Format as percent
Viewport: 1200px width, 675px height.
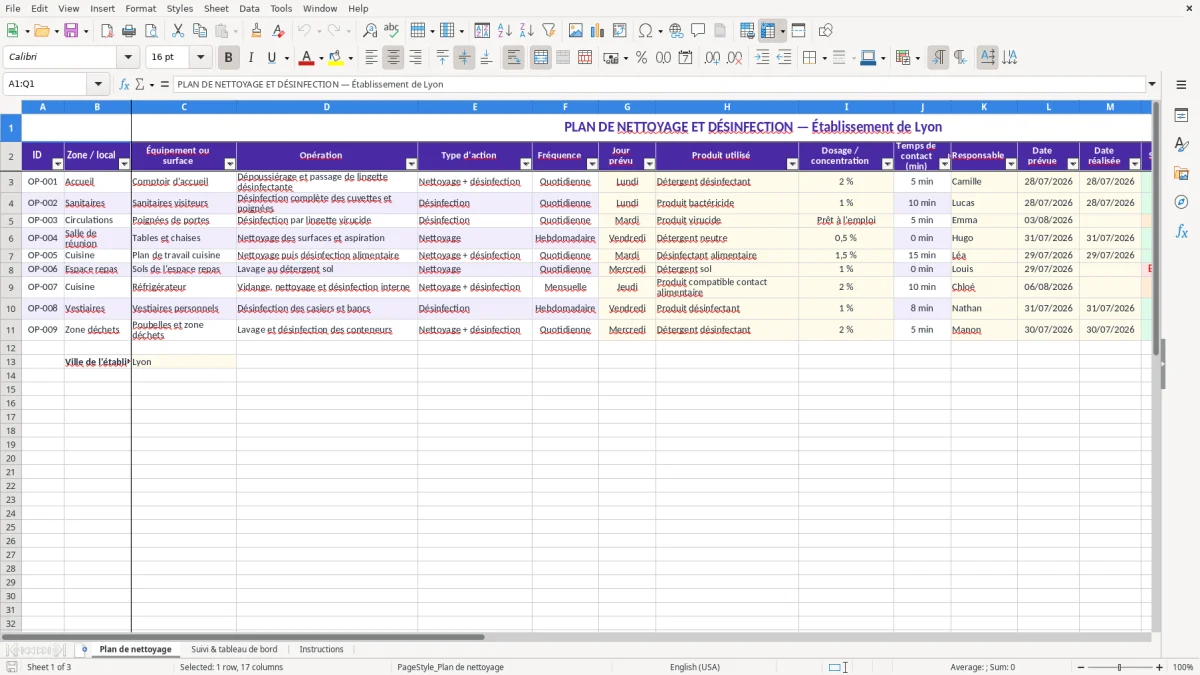(x=641, y=58)
